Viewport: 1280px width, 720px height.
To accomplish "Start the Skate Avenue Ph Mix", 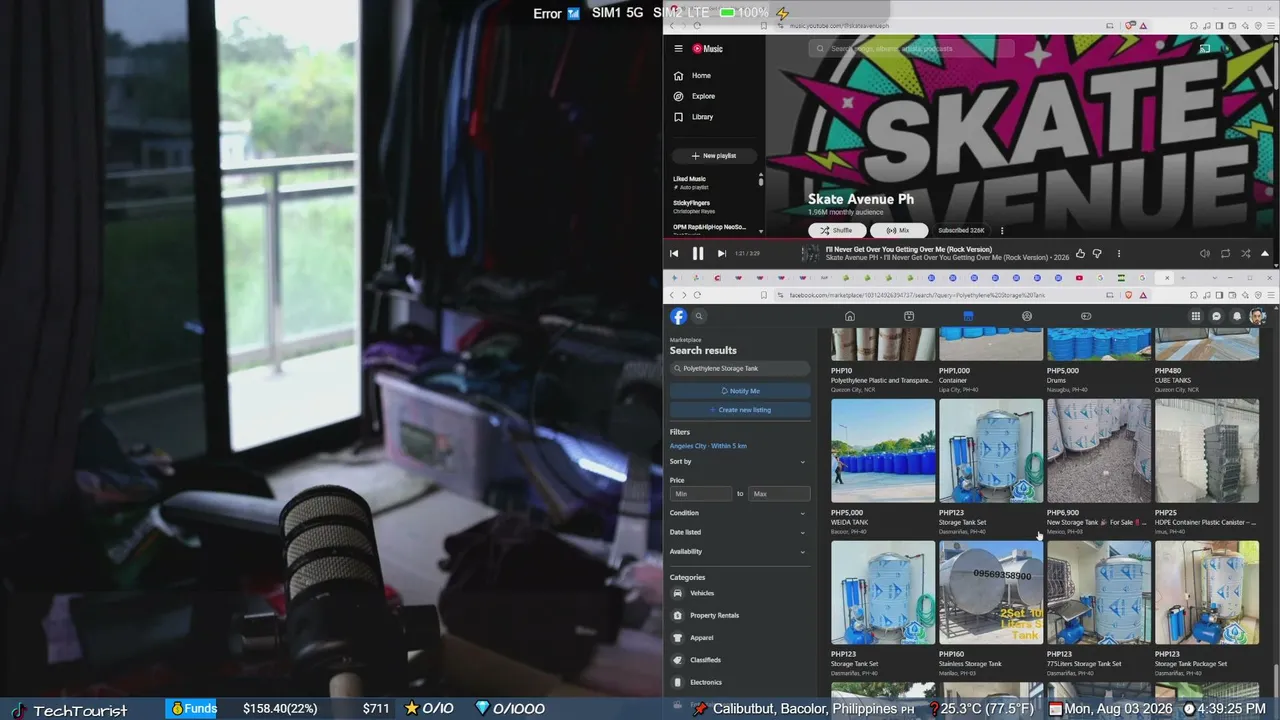I will click(897, 230).
